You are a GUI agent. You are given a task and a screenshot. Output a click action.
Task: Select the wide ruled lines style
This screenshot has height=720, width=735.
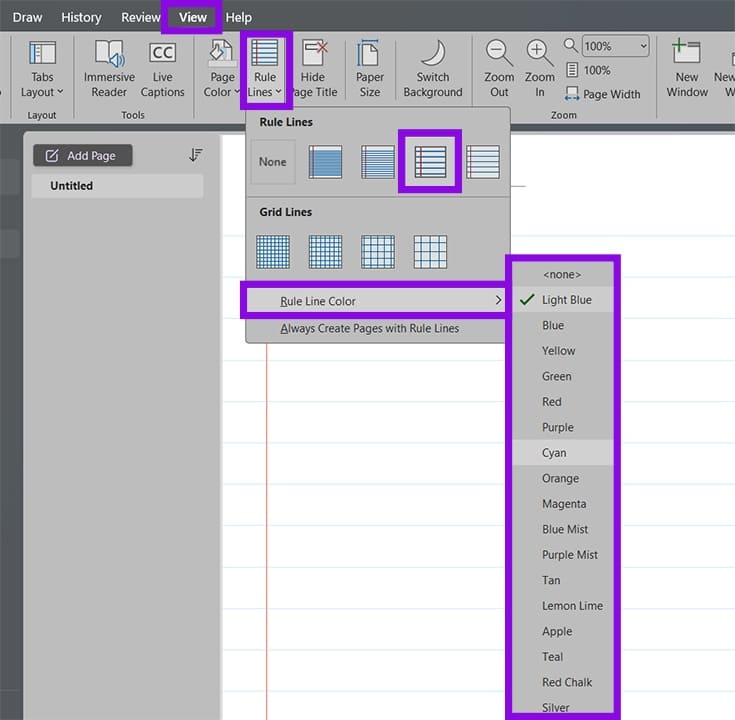(x=483, y=162)
